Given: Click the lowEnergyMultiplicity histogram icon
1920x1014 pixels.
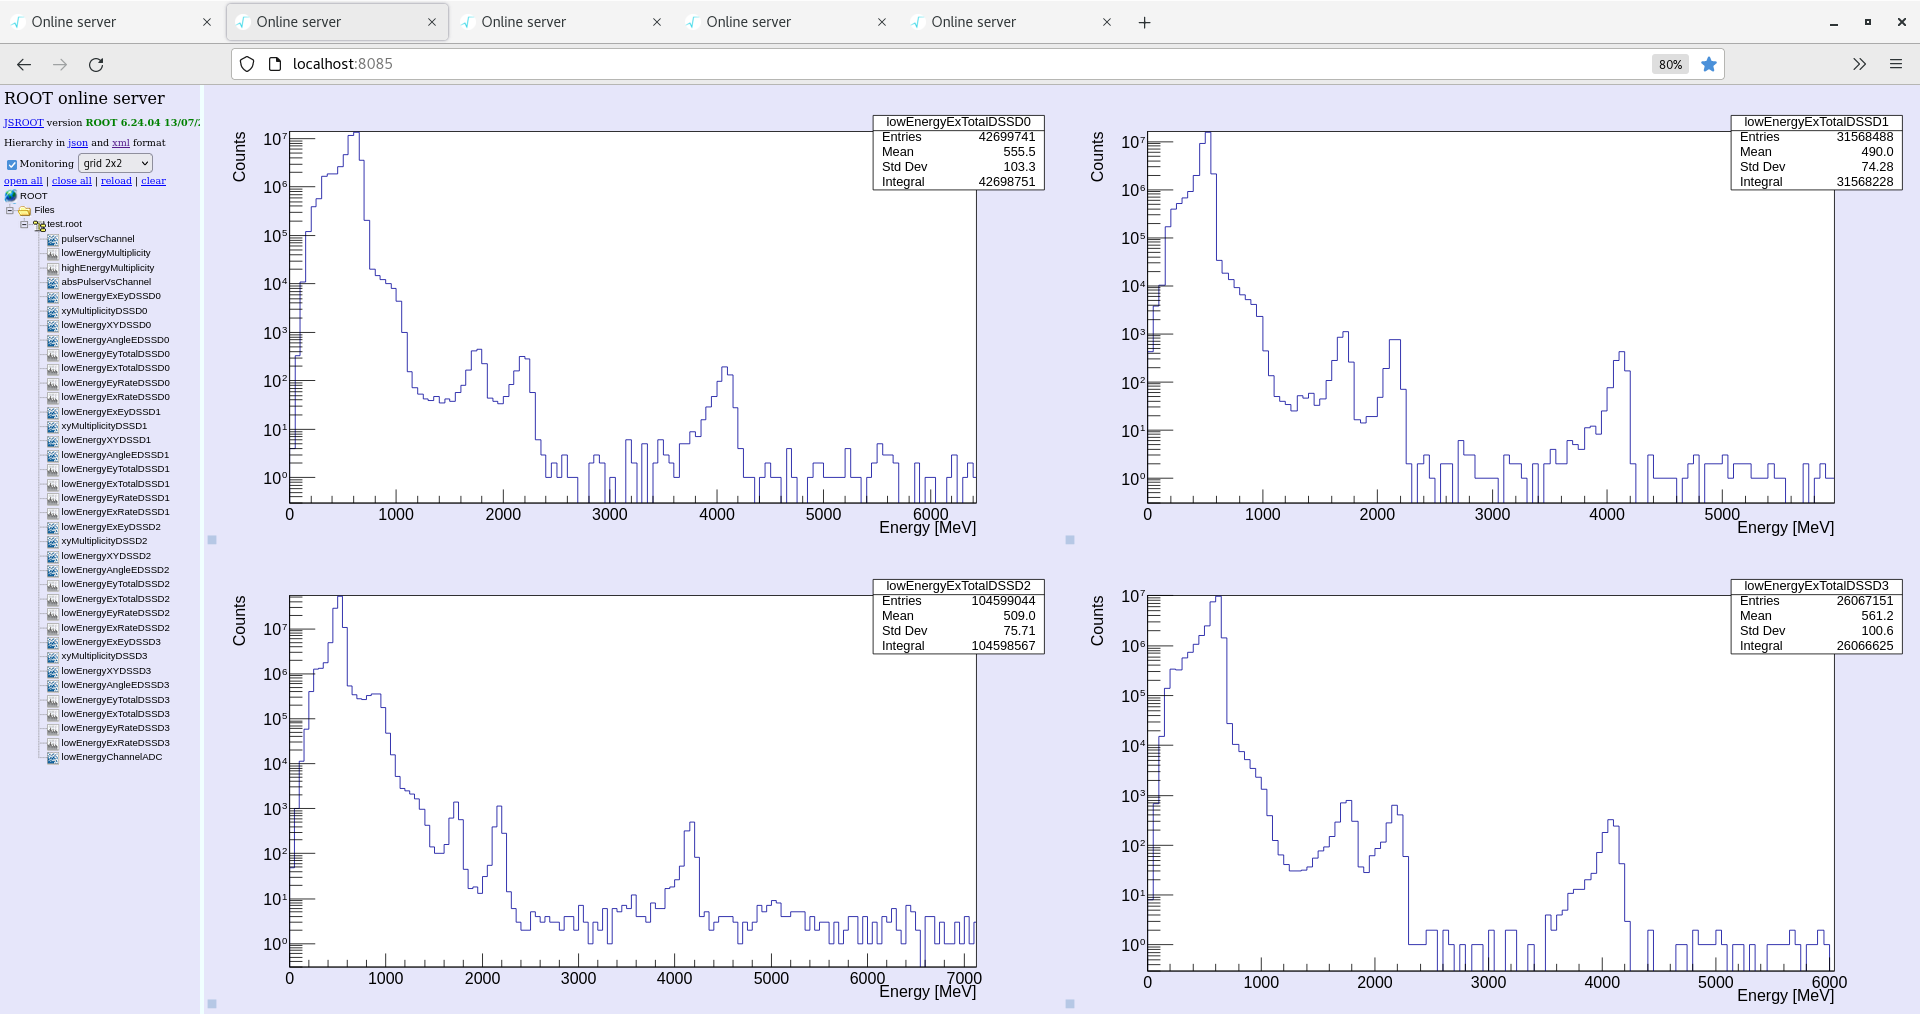Looking at the screenshot, I should click(52, 254).
